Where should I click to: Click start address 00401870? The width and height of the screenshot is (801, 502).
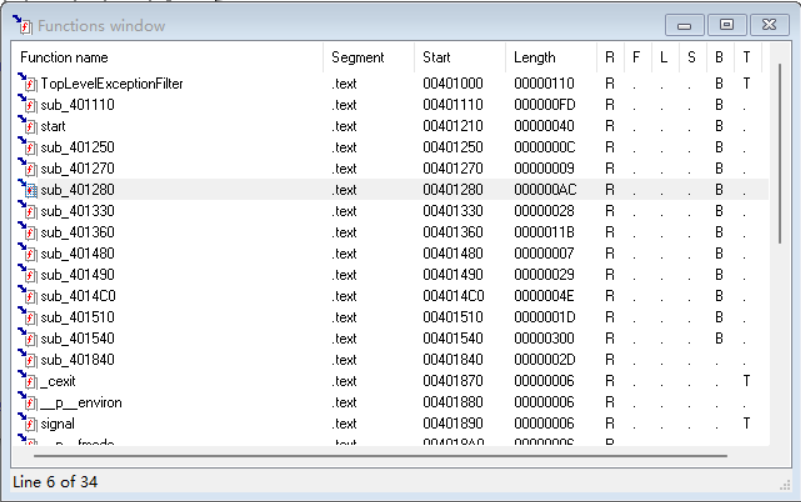(x=453, y=381)
